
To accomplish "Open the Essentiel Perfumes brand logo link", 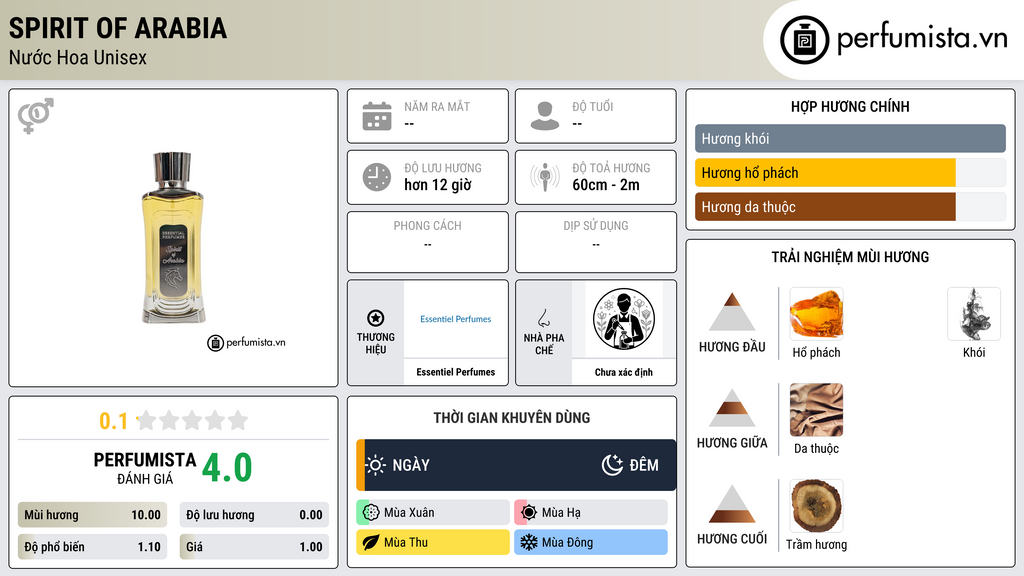I will [x=455, y=319].
